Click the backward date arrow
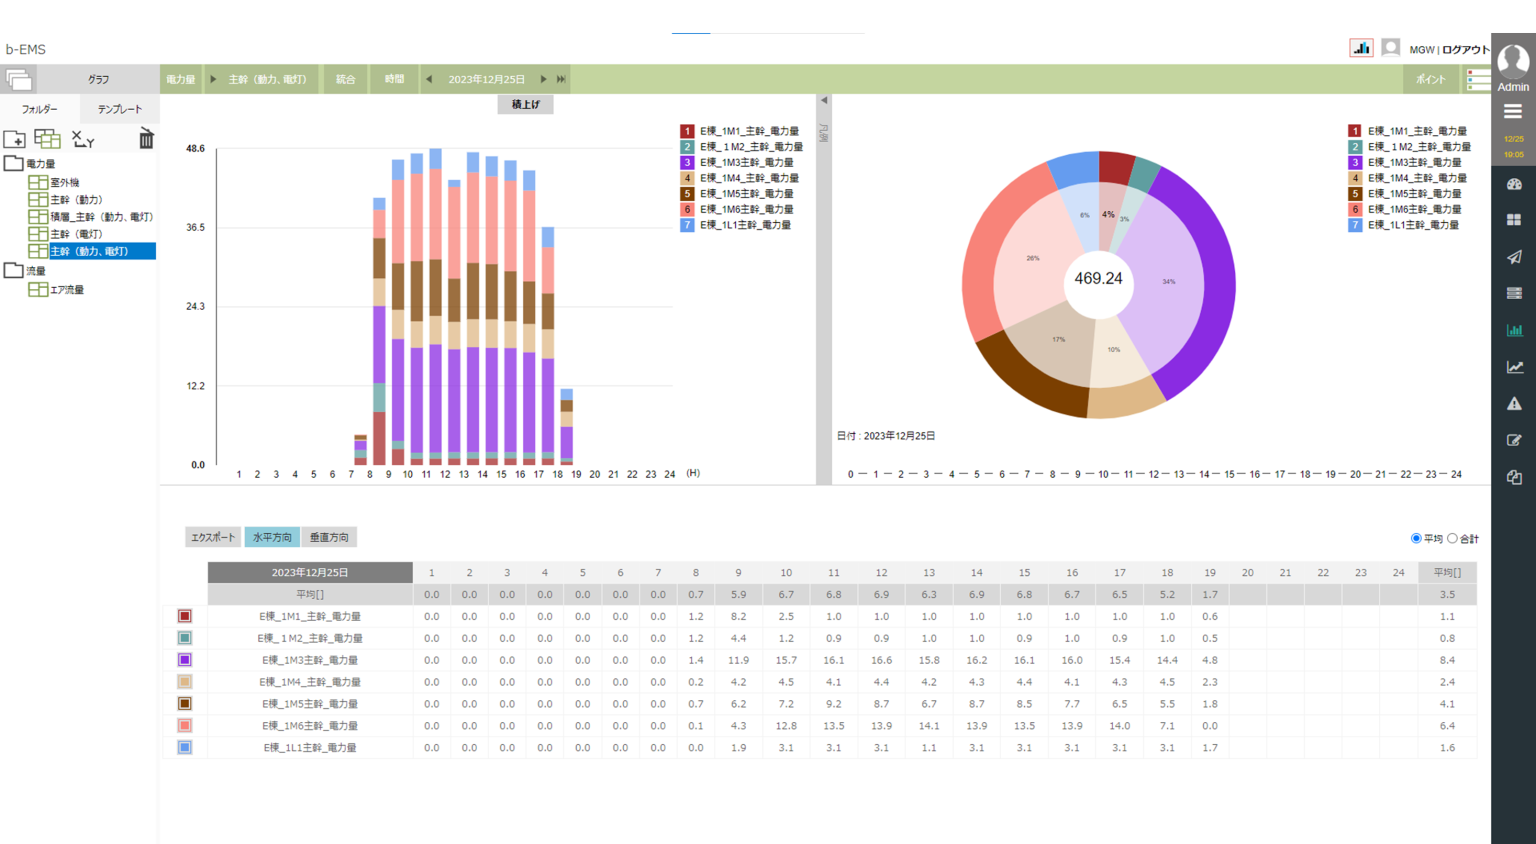 point(428,78)
